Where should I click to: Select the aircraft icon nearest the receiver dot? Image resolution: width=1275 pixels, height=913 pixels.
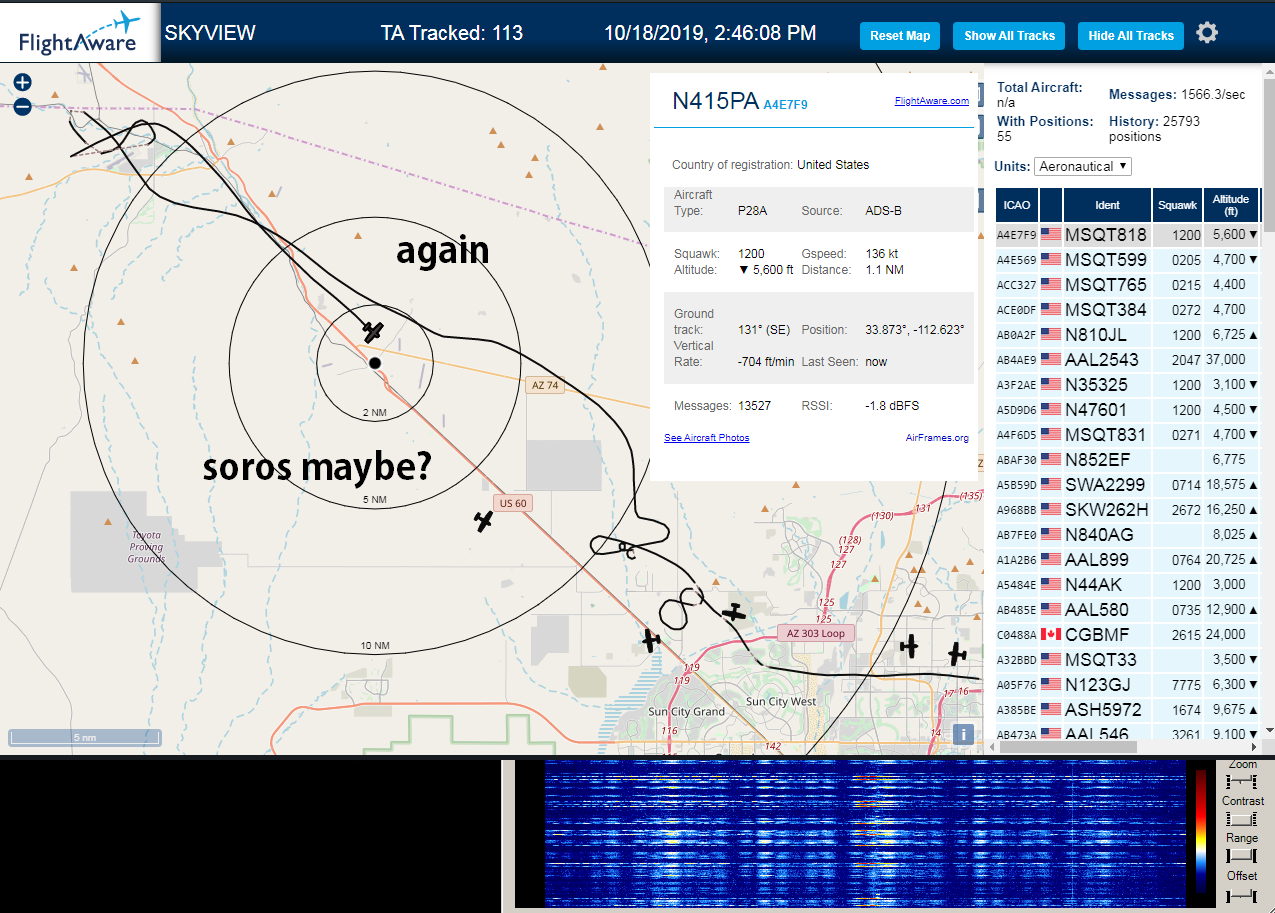pyautogui.click(x=373, y=331)
